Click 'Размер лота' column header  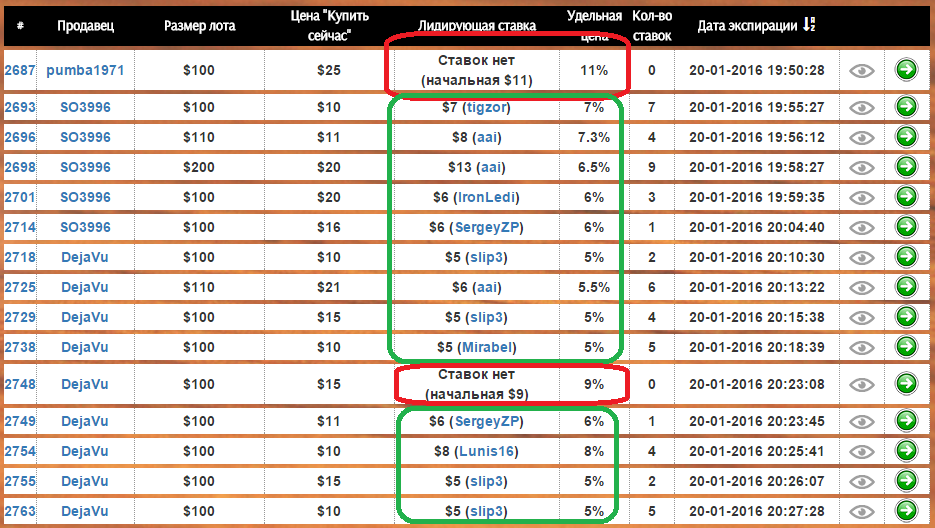[198, 25]
